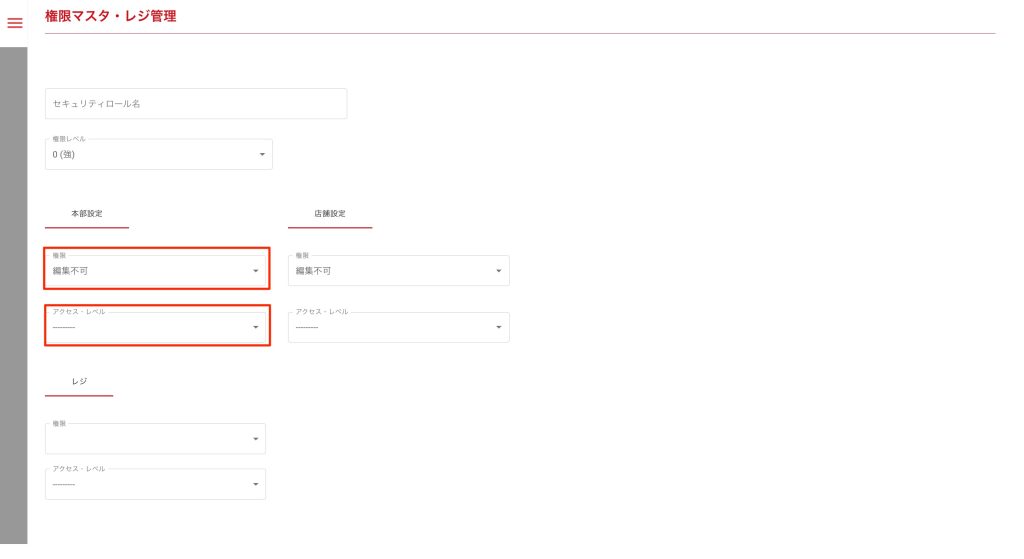Select the 店舗設定 section heading
This screenshot has width=1024, height=559.
coord(330,214)
